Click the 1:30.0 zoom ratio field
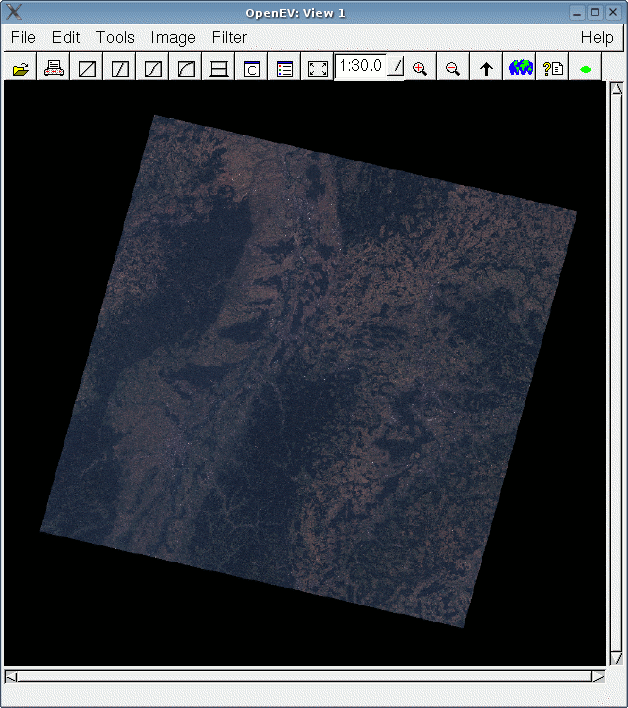 [361, 67]
